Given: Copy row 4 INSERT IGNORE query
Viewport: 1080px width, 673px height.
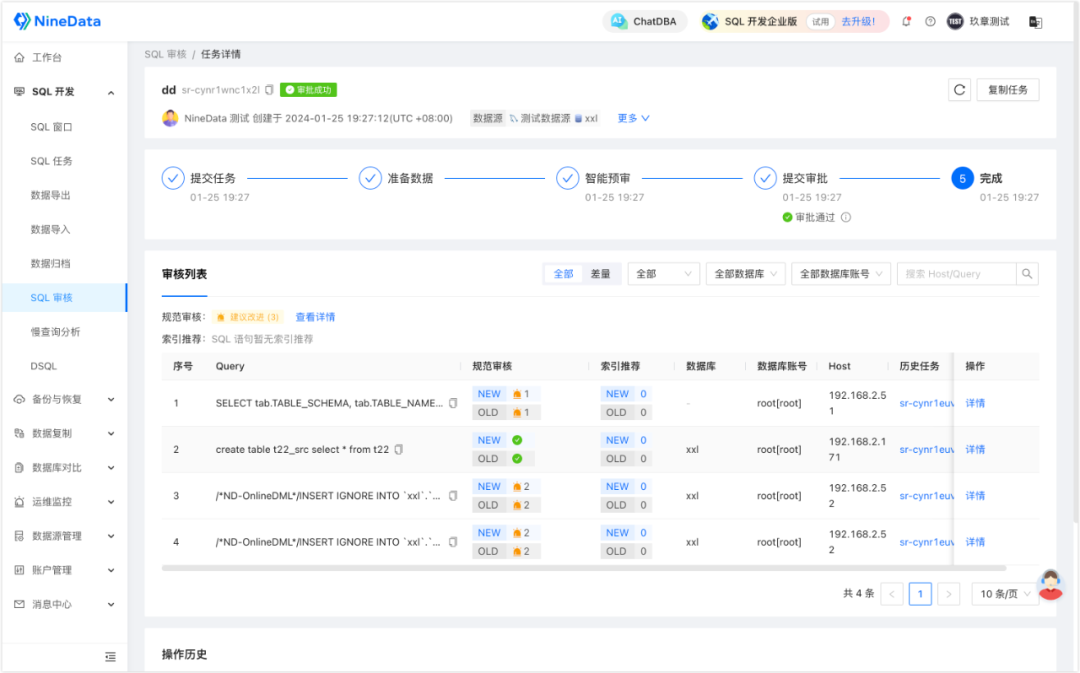Looking at the screenshot, I should [453, 542].
